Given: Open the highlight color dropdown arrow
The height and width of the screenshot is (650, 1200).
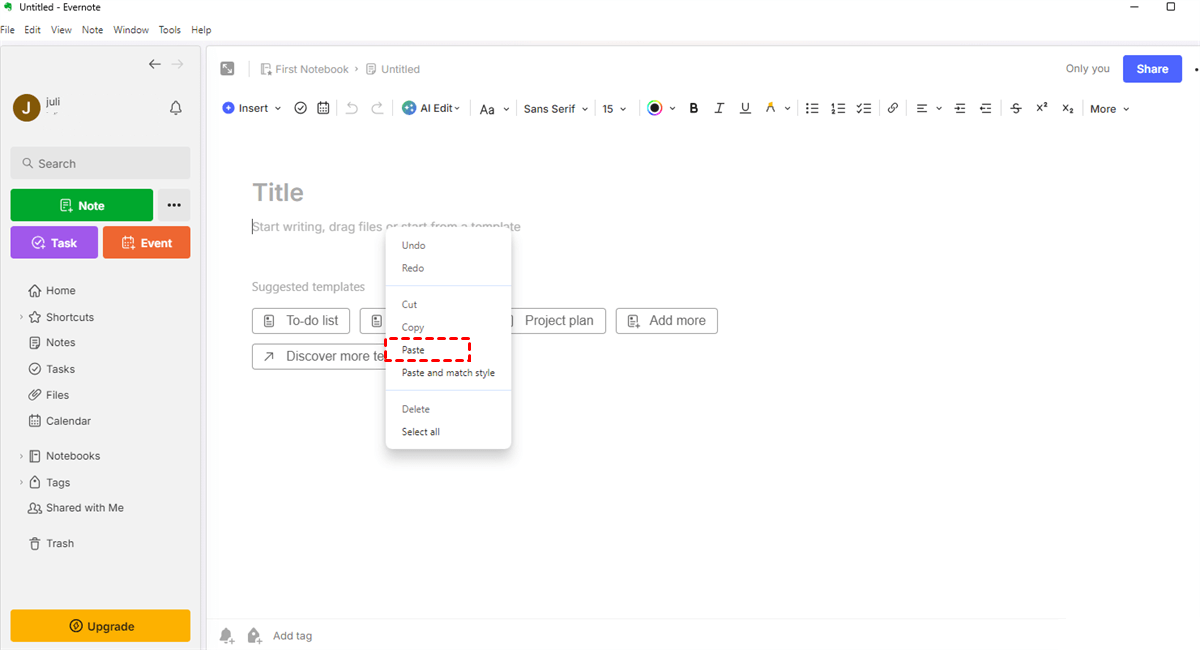Looking at the screenshot, I should coord(787,109).
